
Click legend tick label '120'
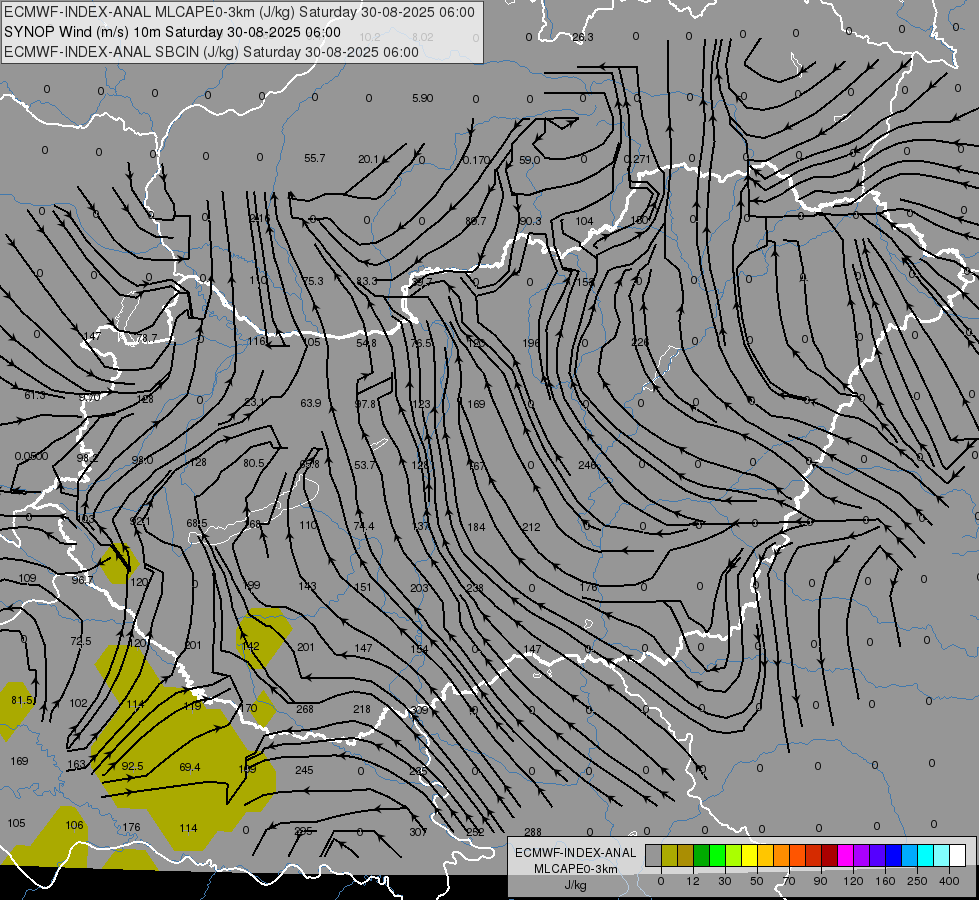853,881
